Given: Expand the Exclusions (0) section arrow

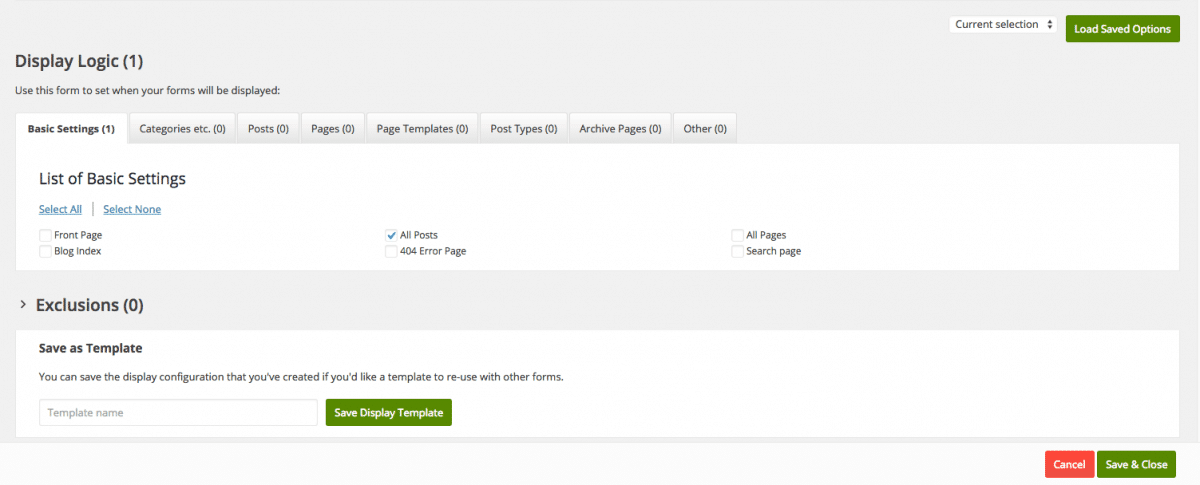Looking at the screenshot, I should [x=23, y=305].
